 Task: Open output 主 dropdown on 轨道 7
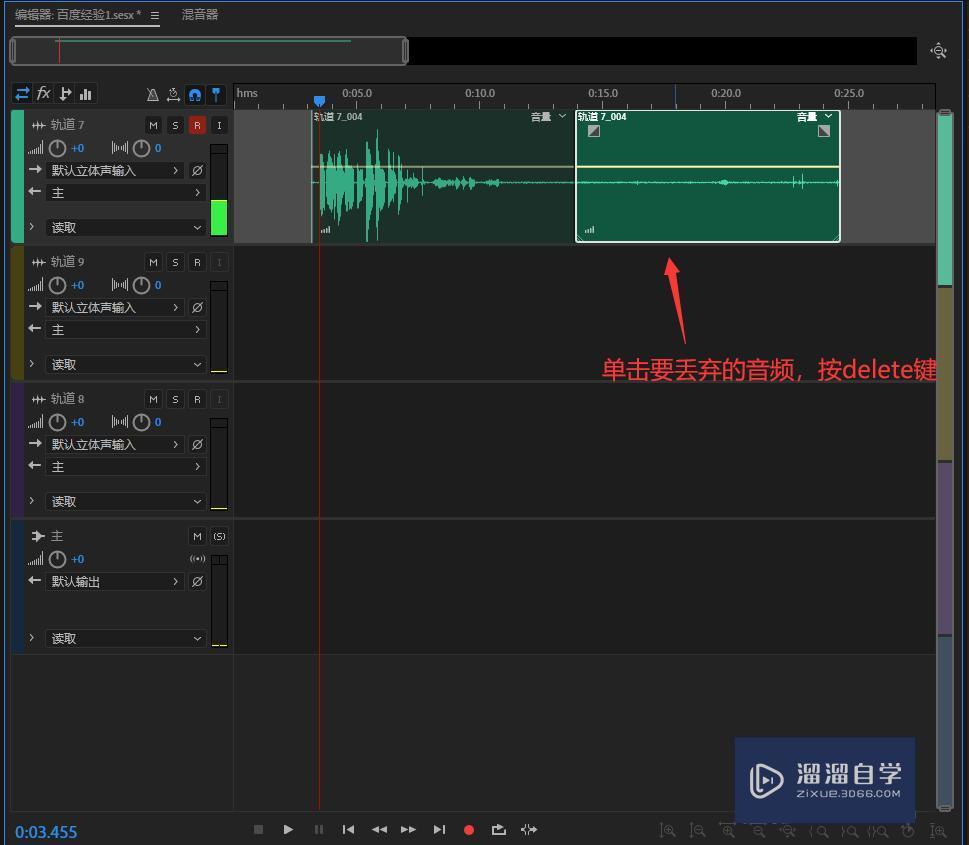126,193
